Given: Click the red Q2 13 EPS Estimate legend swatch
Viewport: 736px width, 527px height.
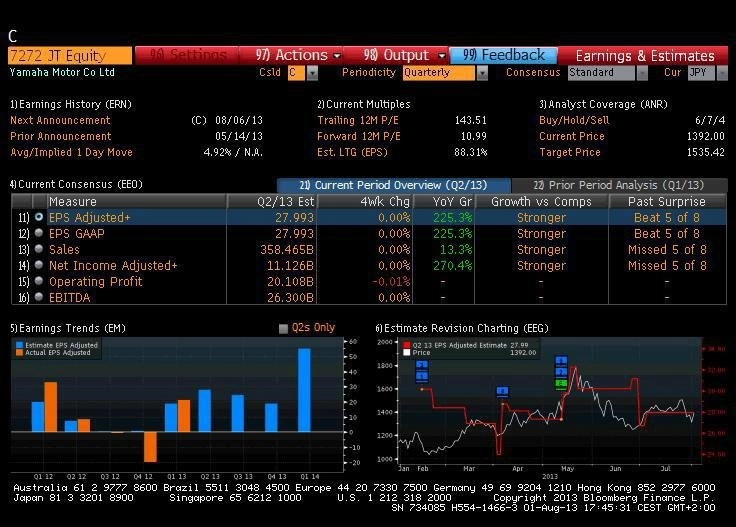Looking at the screenshot, I should [406, 345].
